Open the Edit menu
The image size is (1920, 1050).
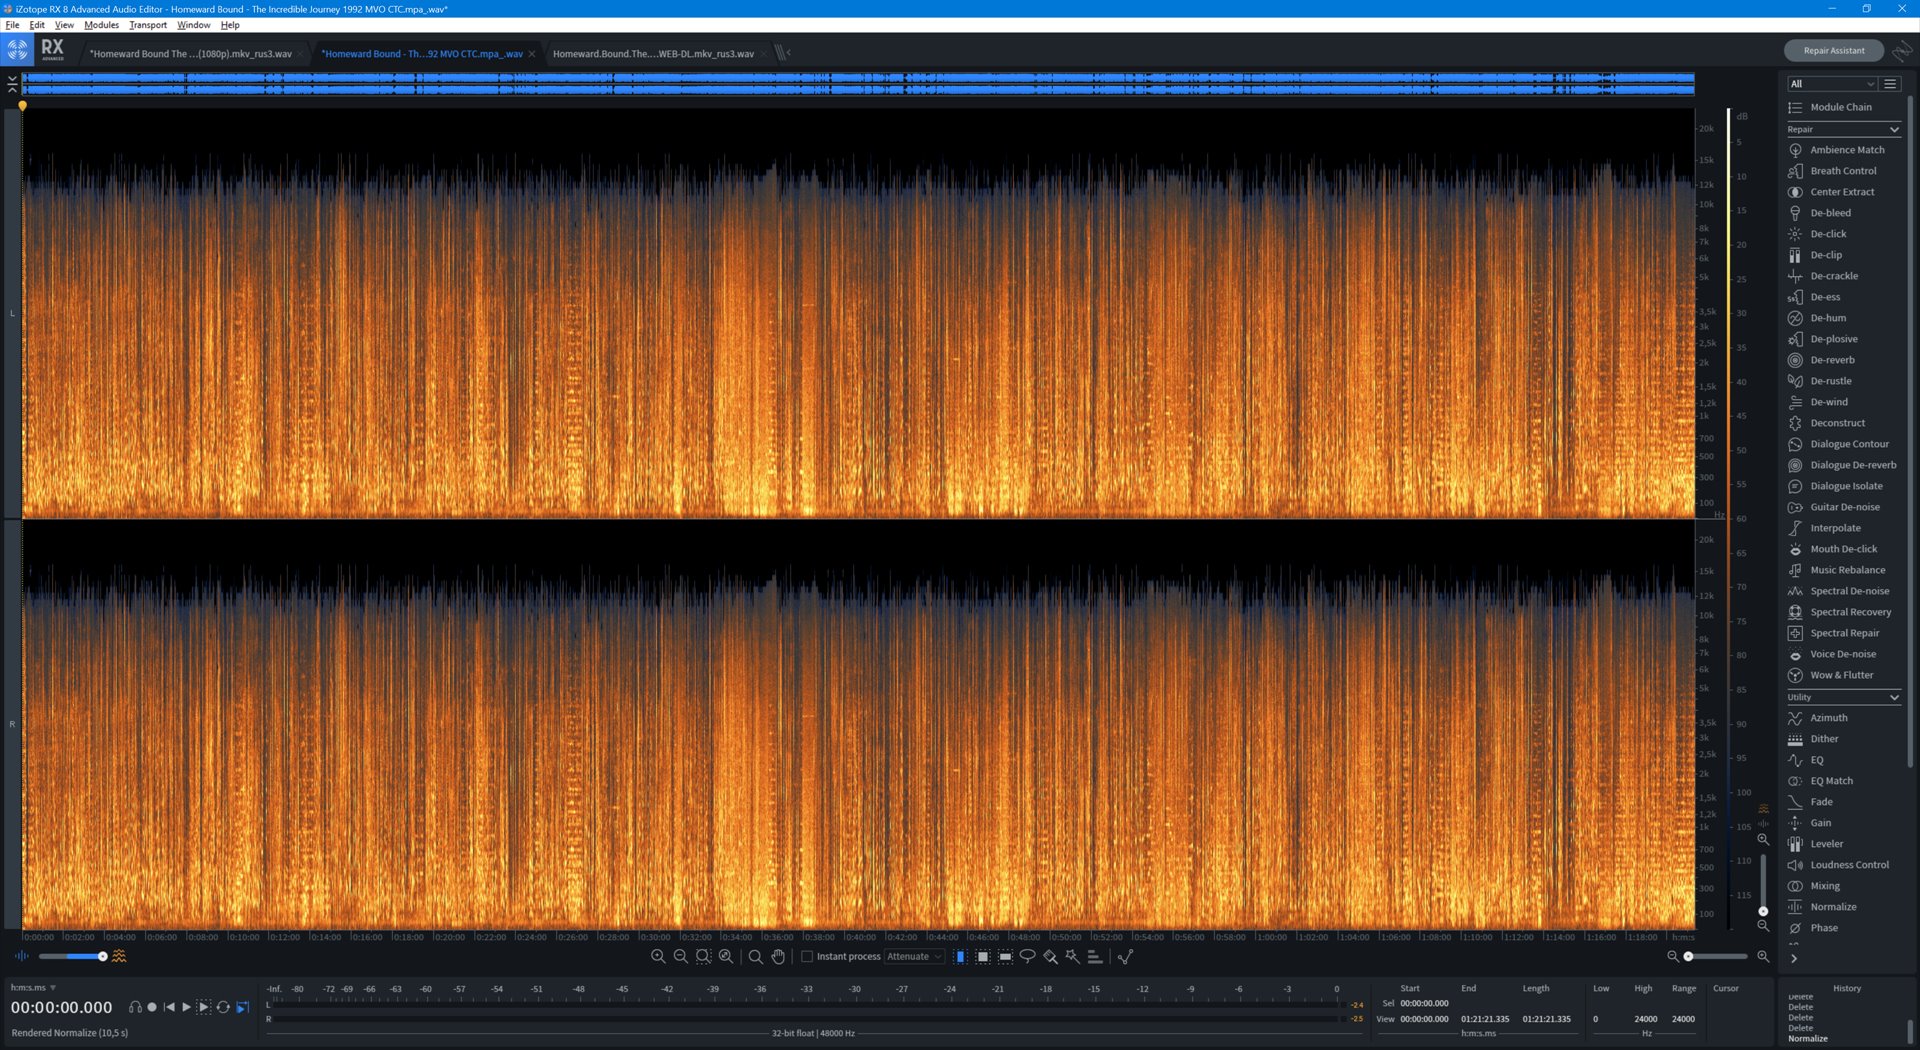(x=37, y=25)
